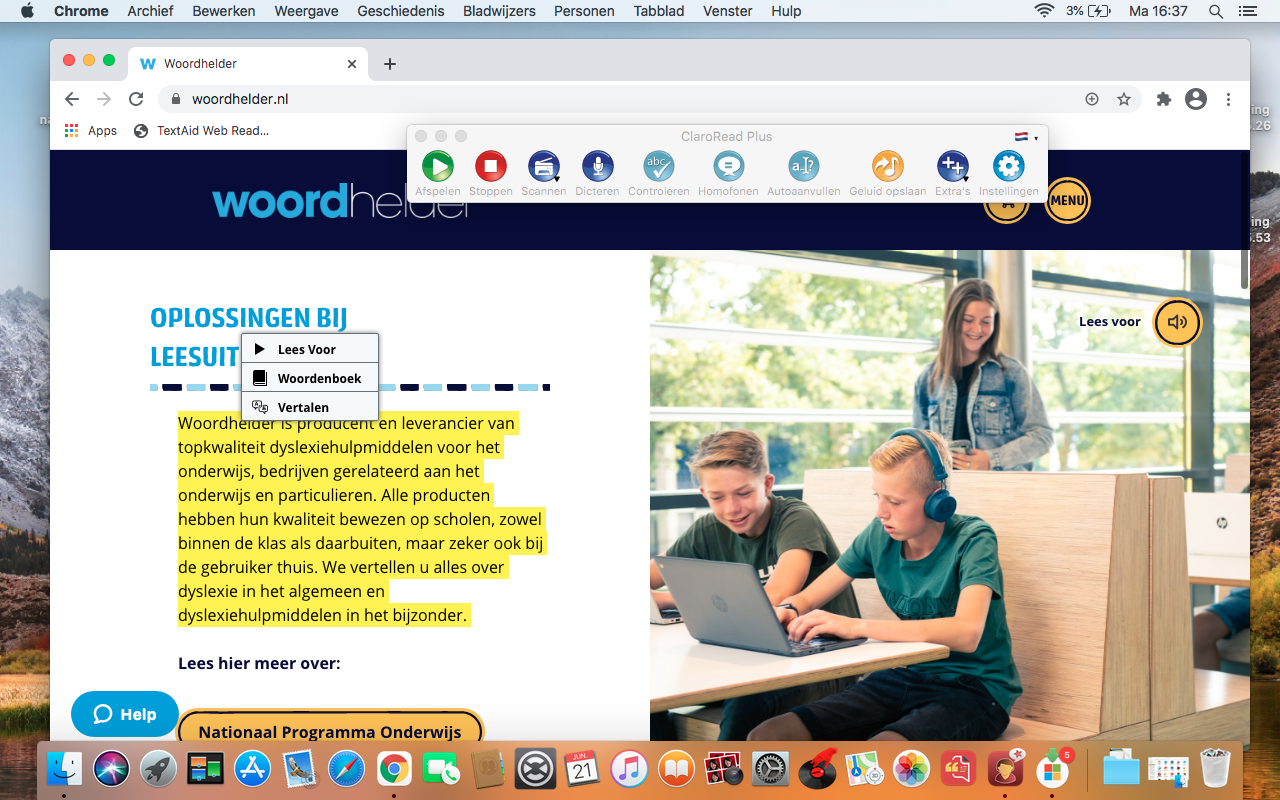
Task: Open the Homofonen tool in ClaroRead
Action: [x=728, y=167]
